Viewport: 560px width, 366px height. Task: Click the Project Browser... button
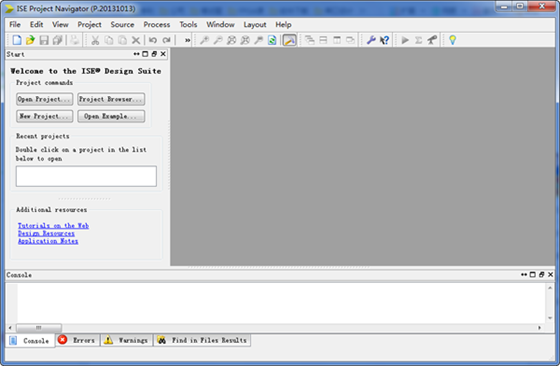[x=111, y=99]
